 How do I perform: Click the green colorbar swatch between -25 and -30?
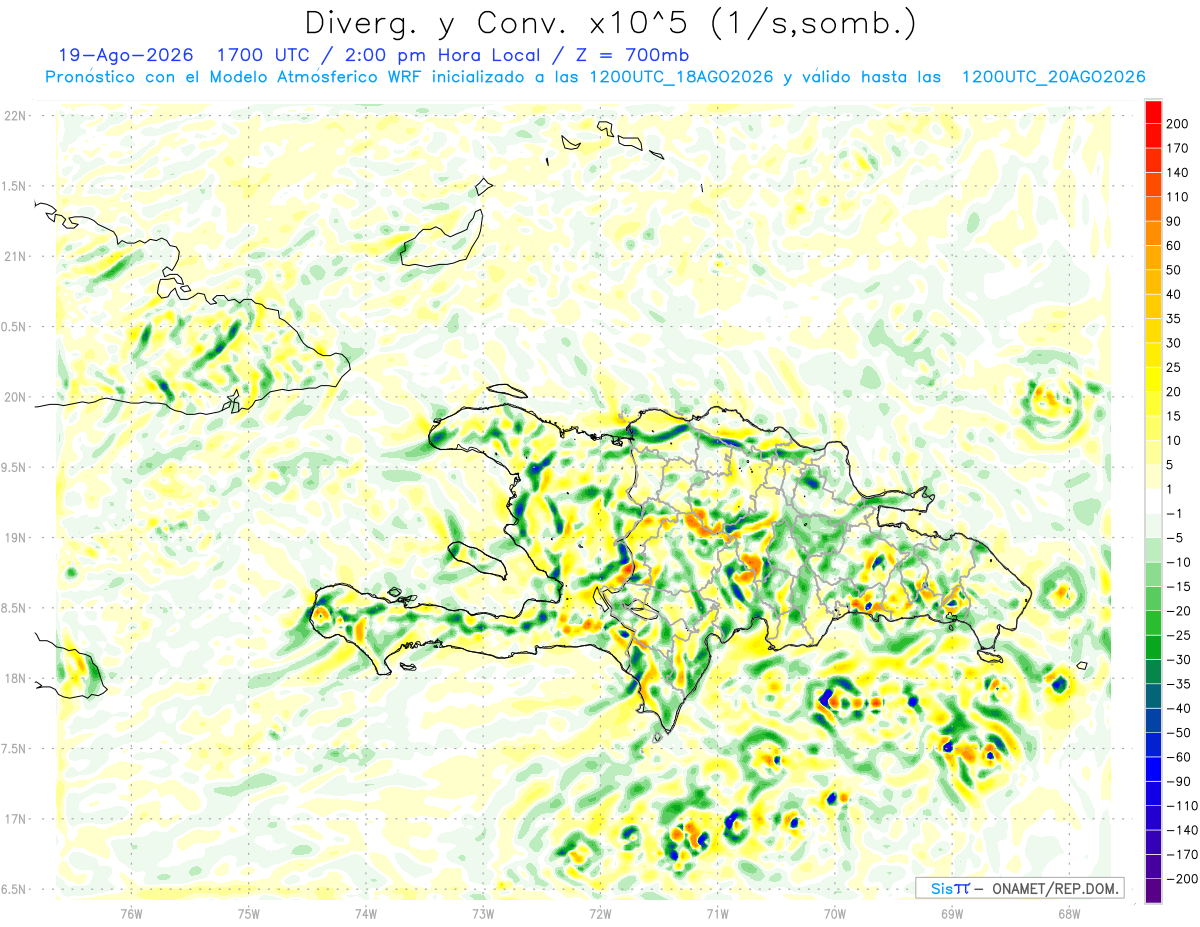pos(1153,647)
